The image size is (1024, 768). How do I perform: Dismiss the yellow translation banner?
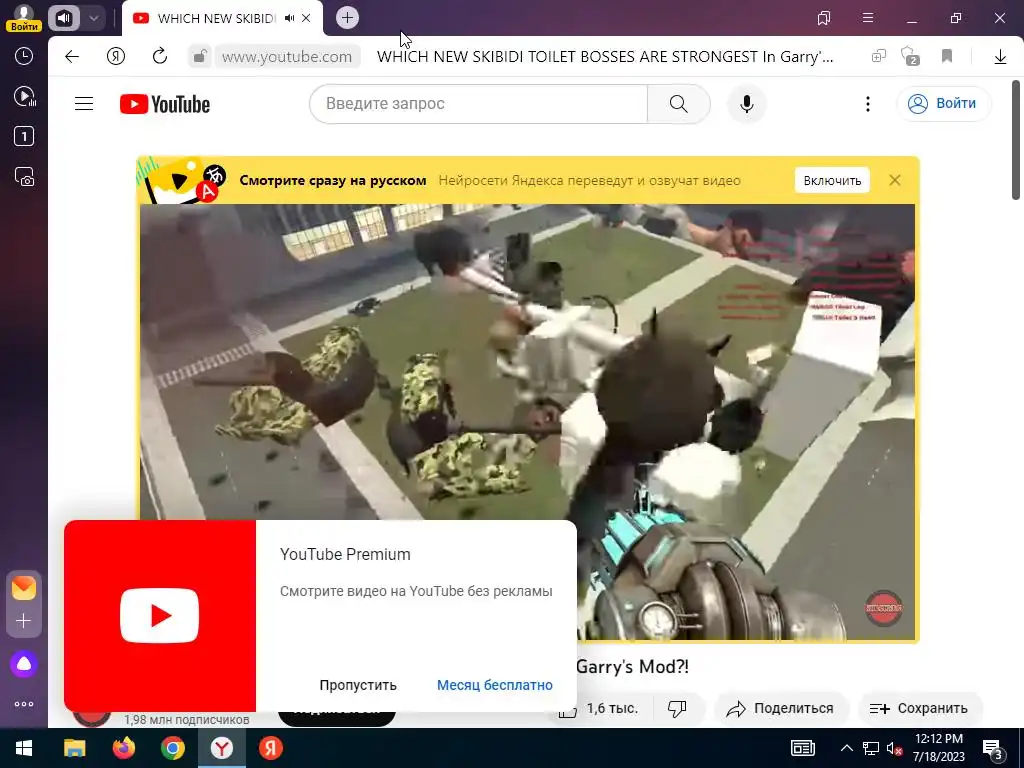pyautogui.click(x=895, y=180)
